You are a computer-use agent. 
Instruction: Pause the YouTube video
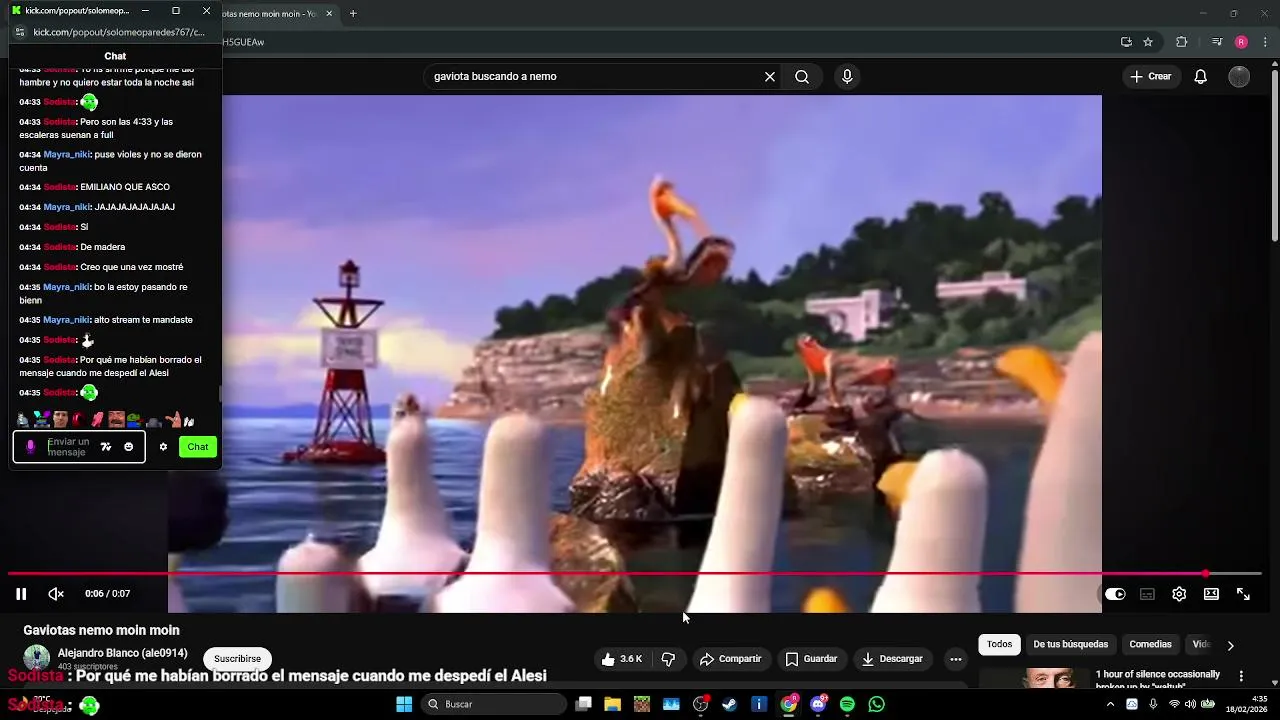tap(21, 594)
